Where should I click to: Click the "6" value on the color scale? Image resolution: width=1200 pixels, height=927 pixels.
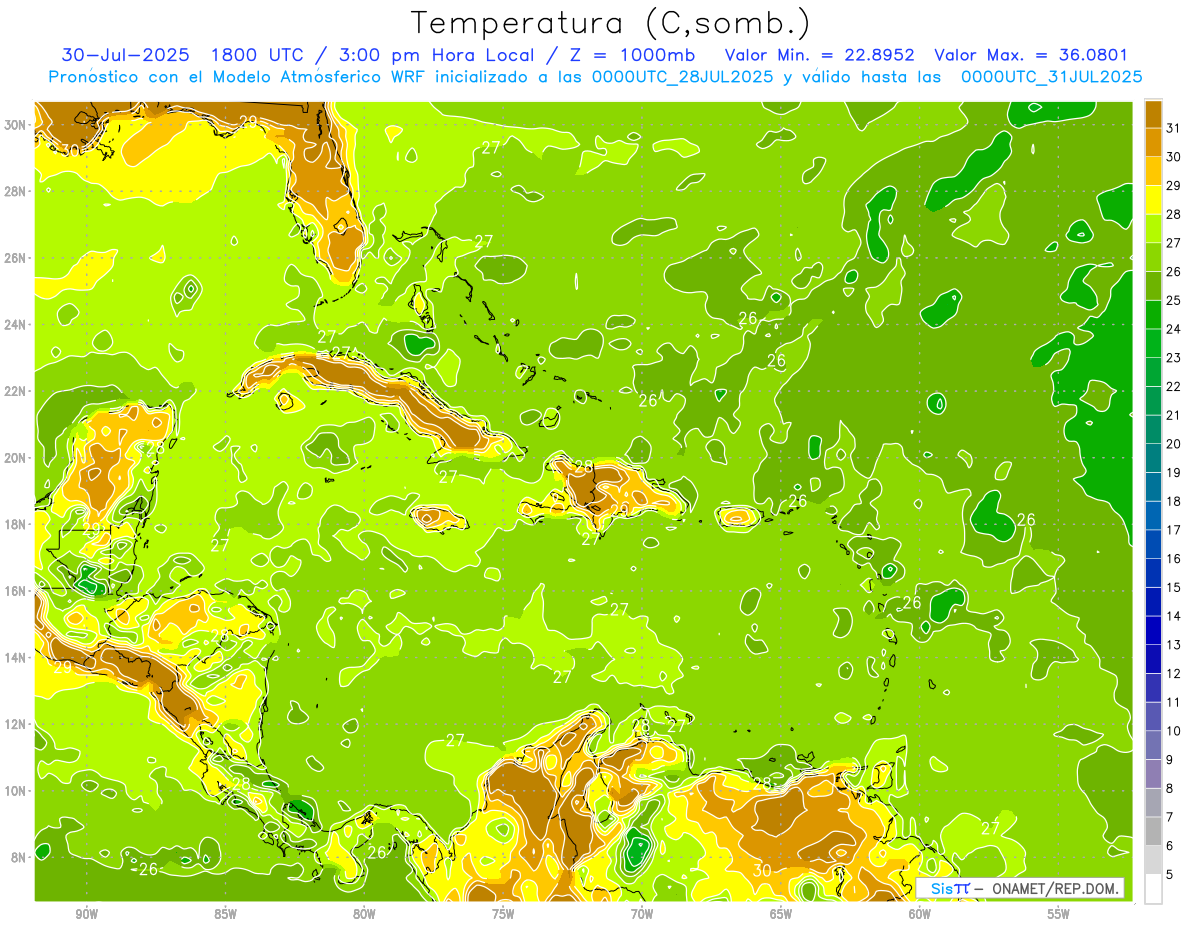(x=1169, y=846)
